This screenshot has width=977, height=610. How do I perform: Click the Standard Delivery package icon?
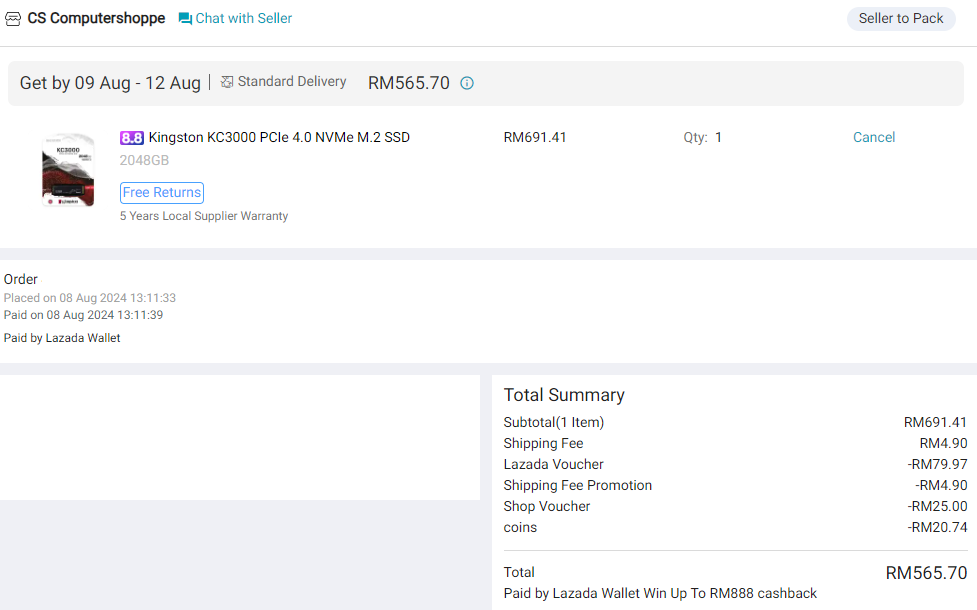click(227, 82)
